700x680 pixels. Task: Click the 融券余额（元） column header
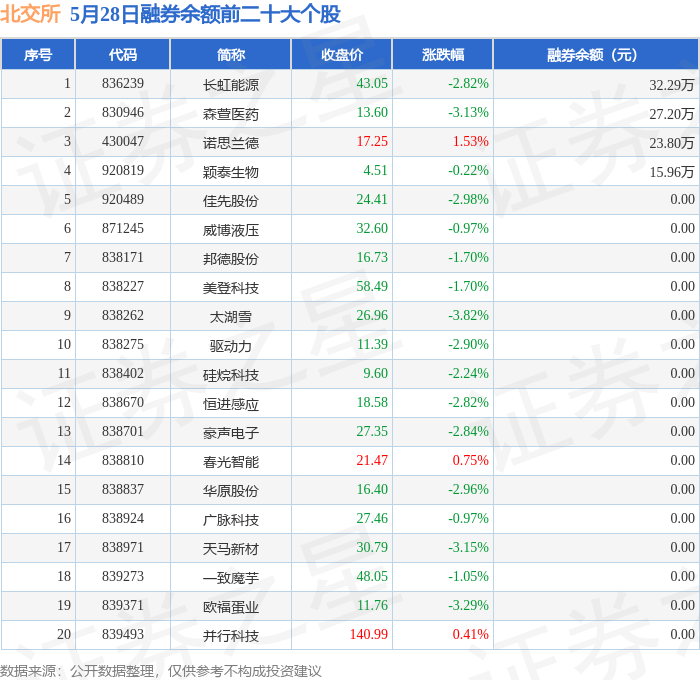(596, 54)
